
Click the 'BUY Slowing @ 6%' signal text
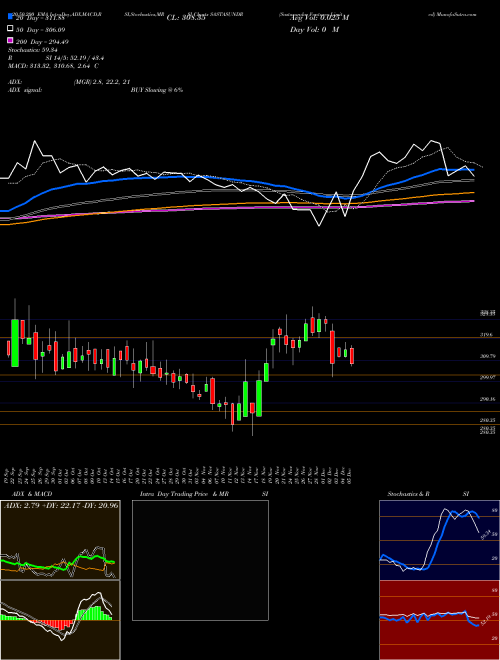[157, 90]
